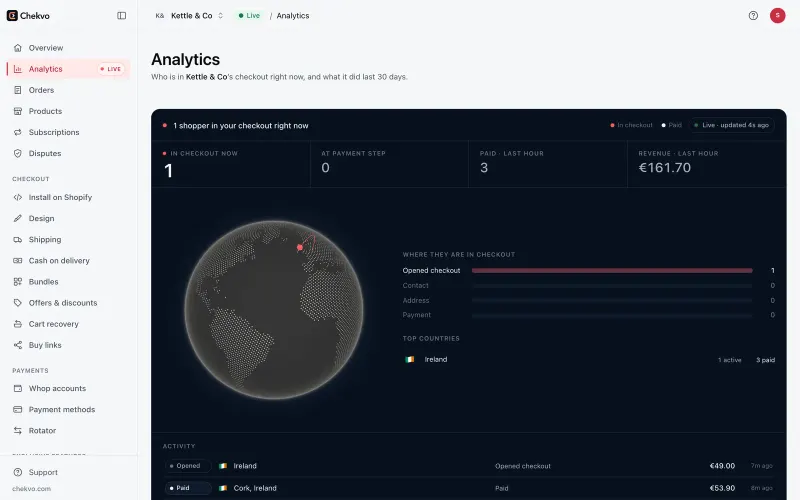Open the Kettle & Co store switcher
The image size is (800, 500).
(189, 16)
